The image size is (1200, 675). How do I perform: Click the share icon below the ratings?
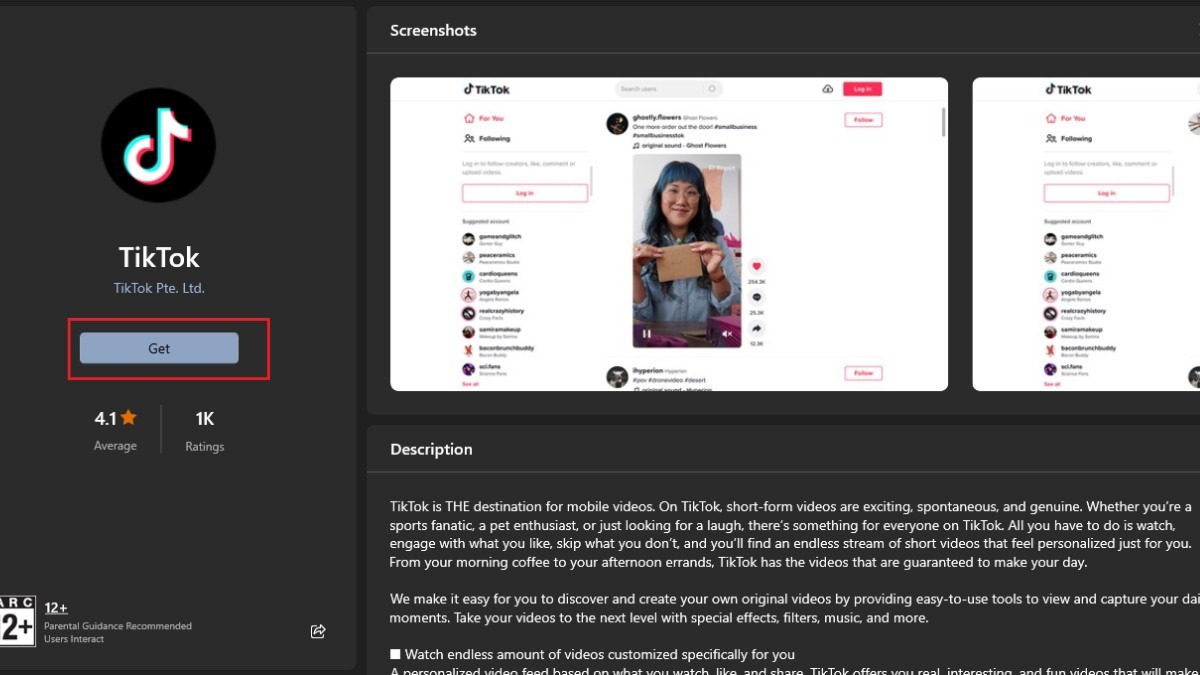[318, 631]
